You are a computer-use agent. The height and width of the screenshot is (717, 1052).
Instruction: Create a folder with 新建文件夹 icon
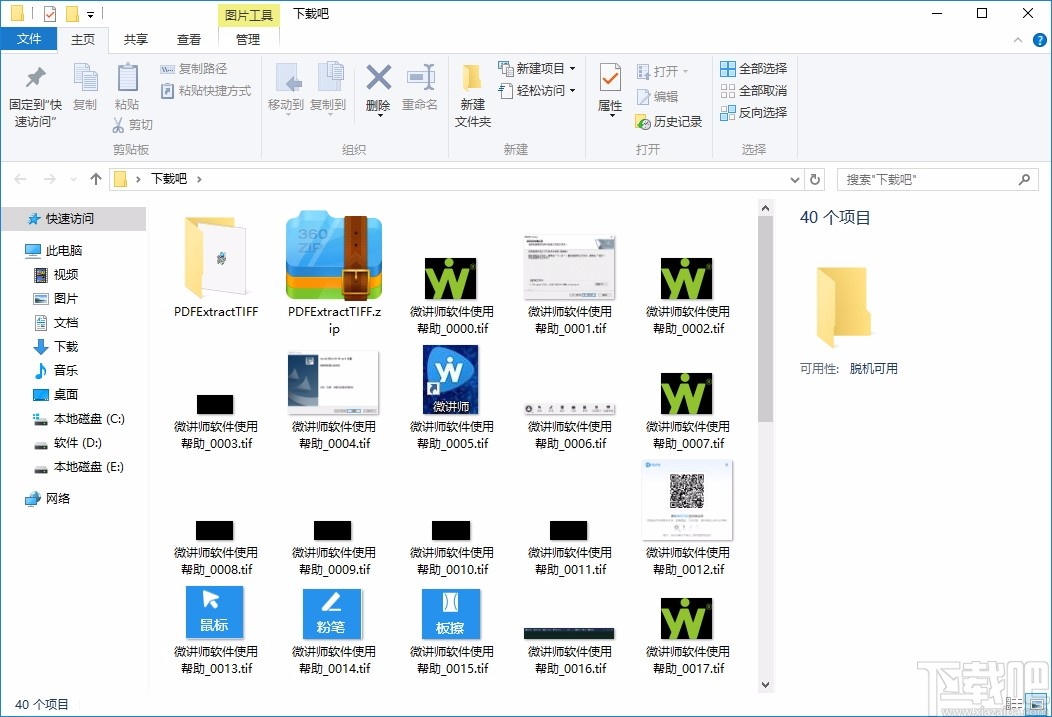pyautogui.click(x=472, y=95)
